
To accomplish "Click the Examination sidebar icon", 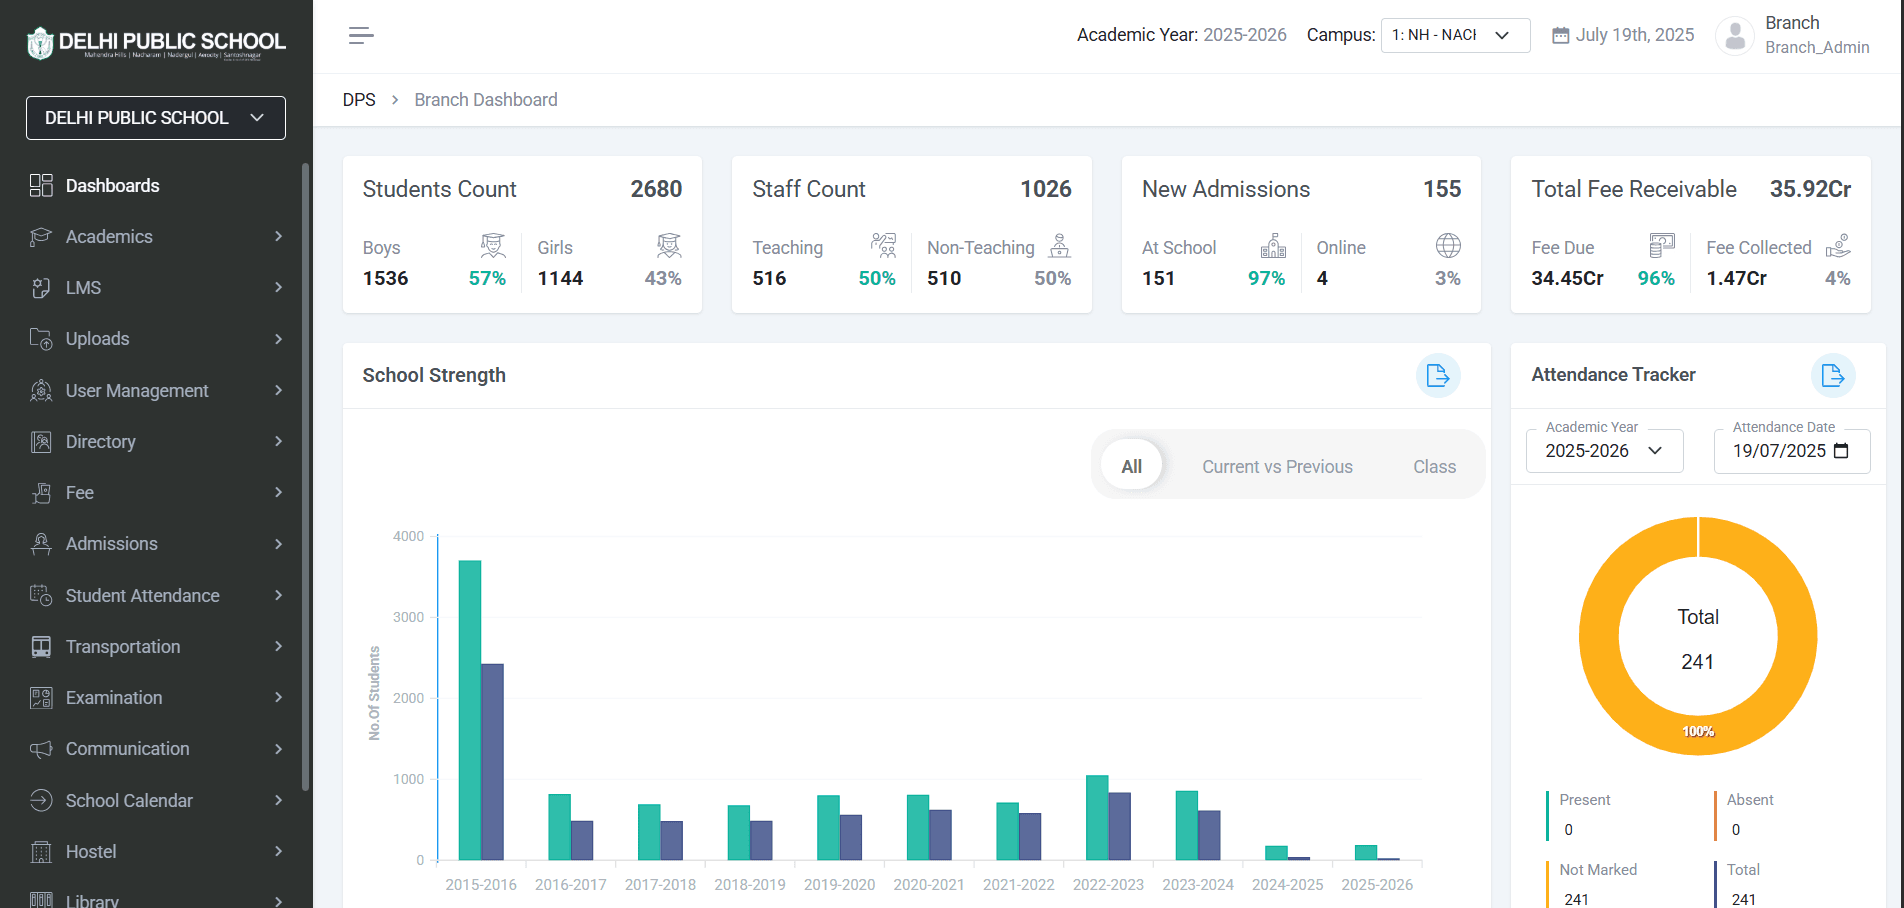I will click(41, 698).
